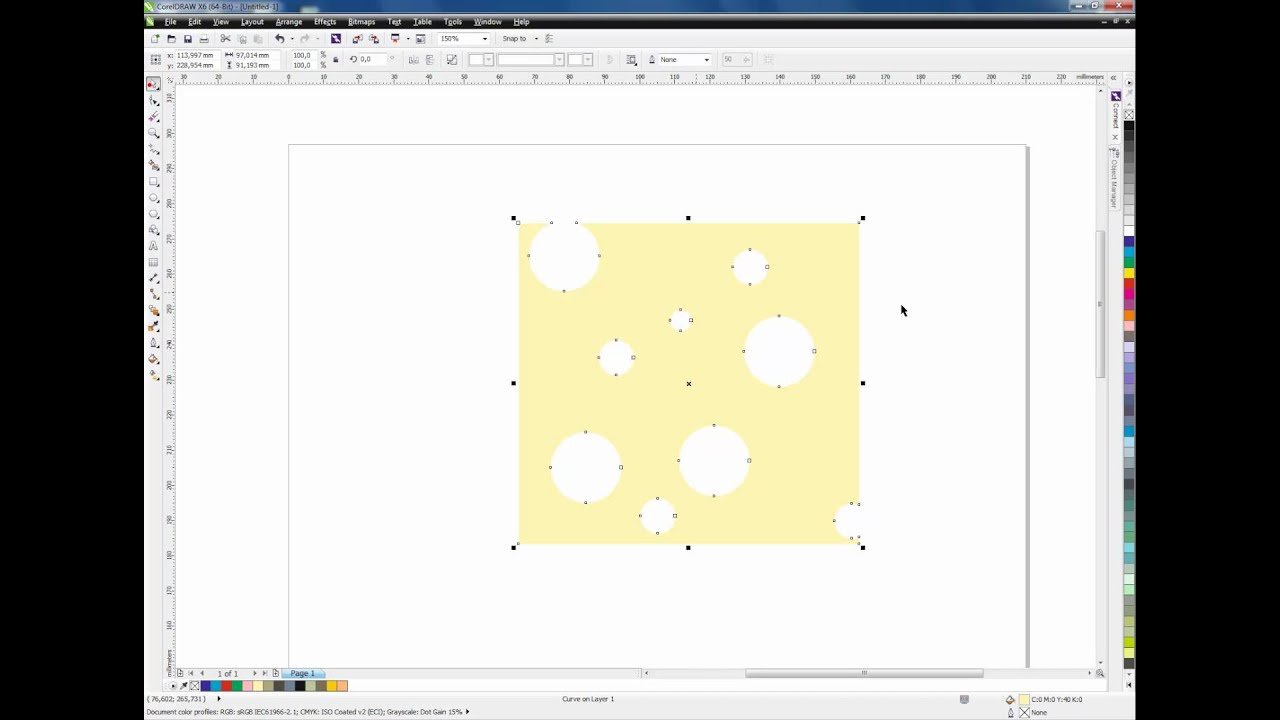
Task: Select the Shape tool
Action: pyautogui.click(x=154, y=101)
